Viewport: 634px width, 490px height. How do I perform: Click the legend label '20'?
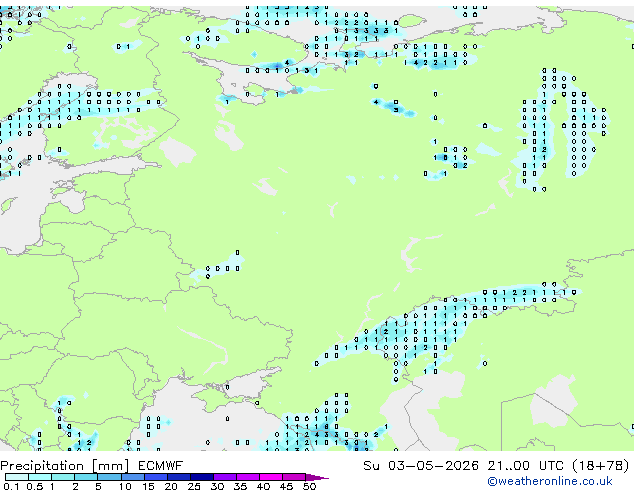click(171, 486)
